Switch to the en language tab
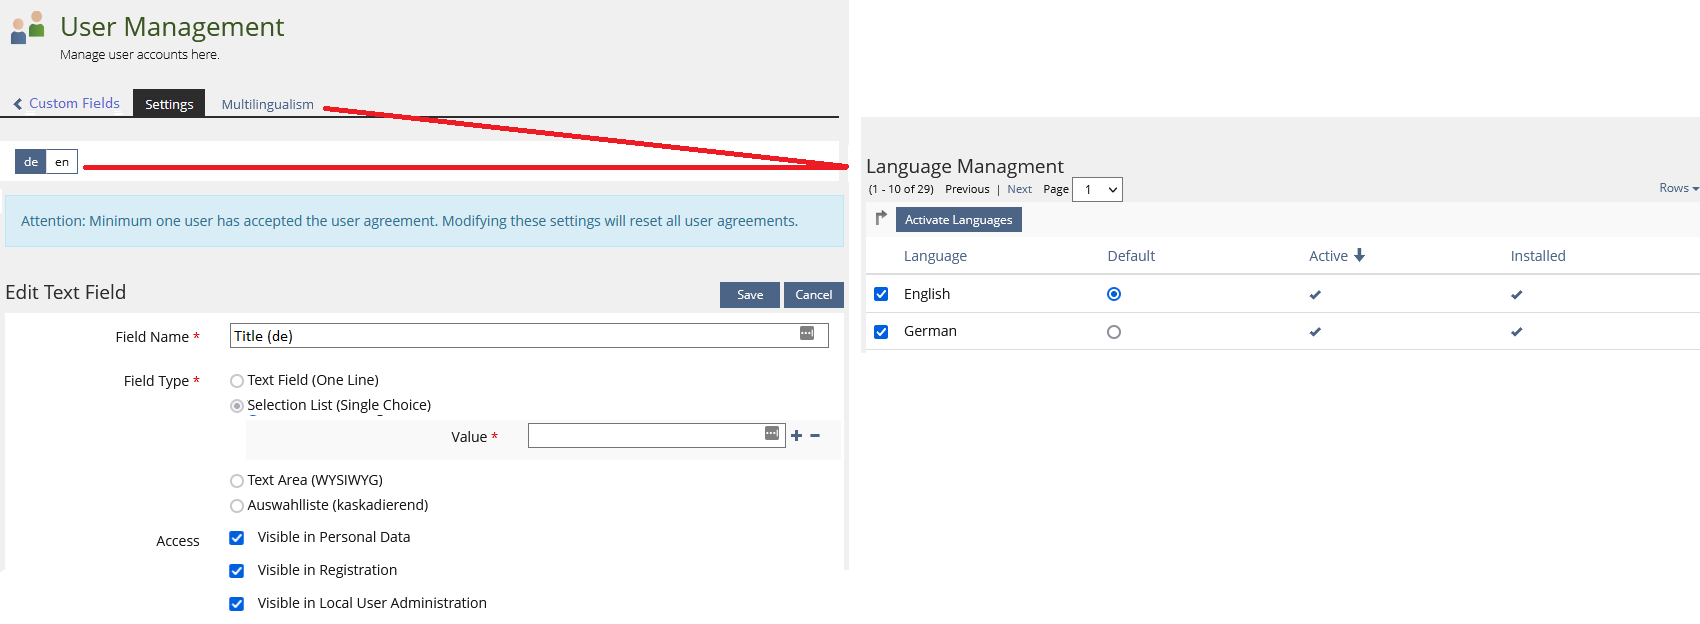1700x624 pixels. [62, 162]
